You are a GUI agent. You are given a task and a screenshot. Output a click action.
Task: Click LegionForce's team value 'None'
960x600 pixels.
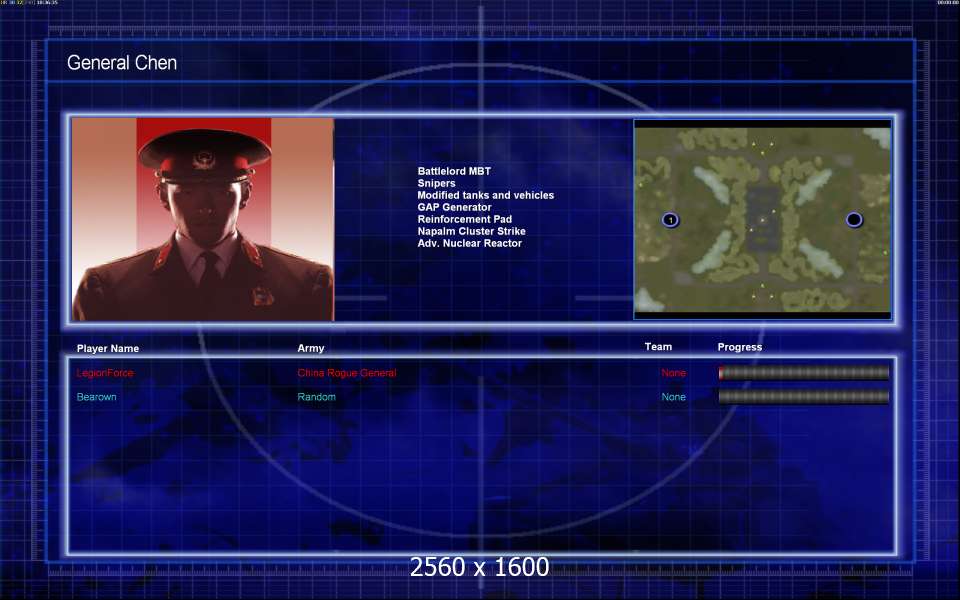pyautogui.click(x=673, y=373)
